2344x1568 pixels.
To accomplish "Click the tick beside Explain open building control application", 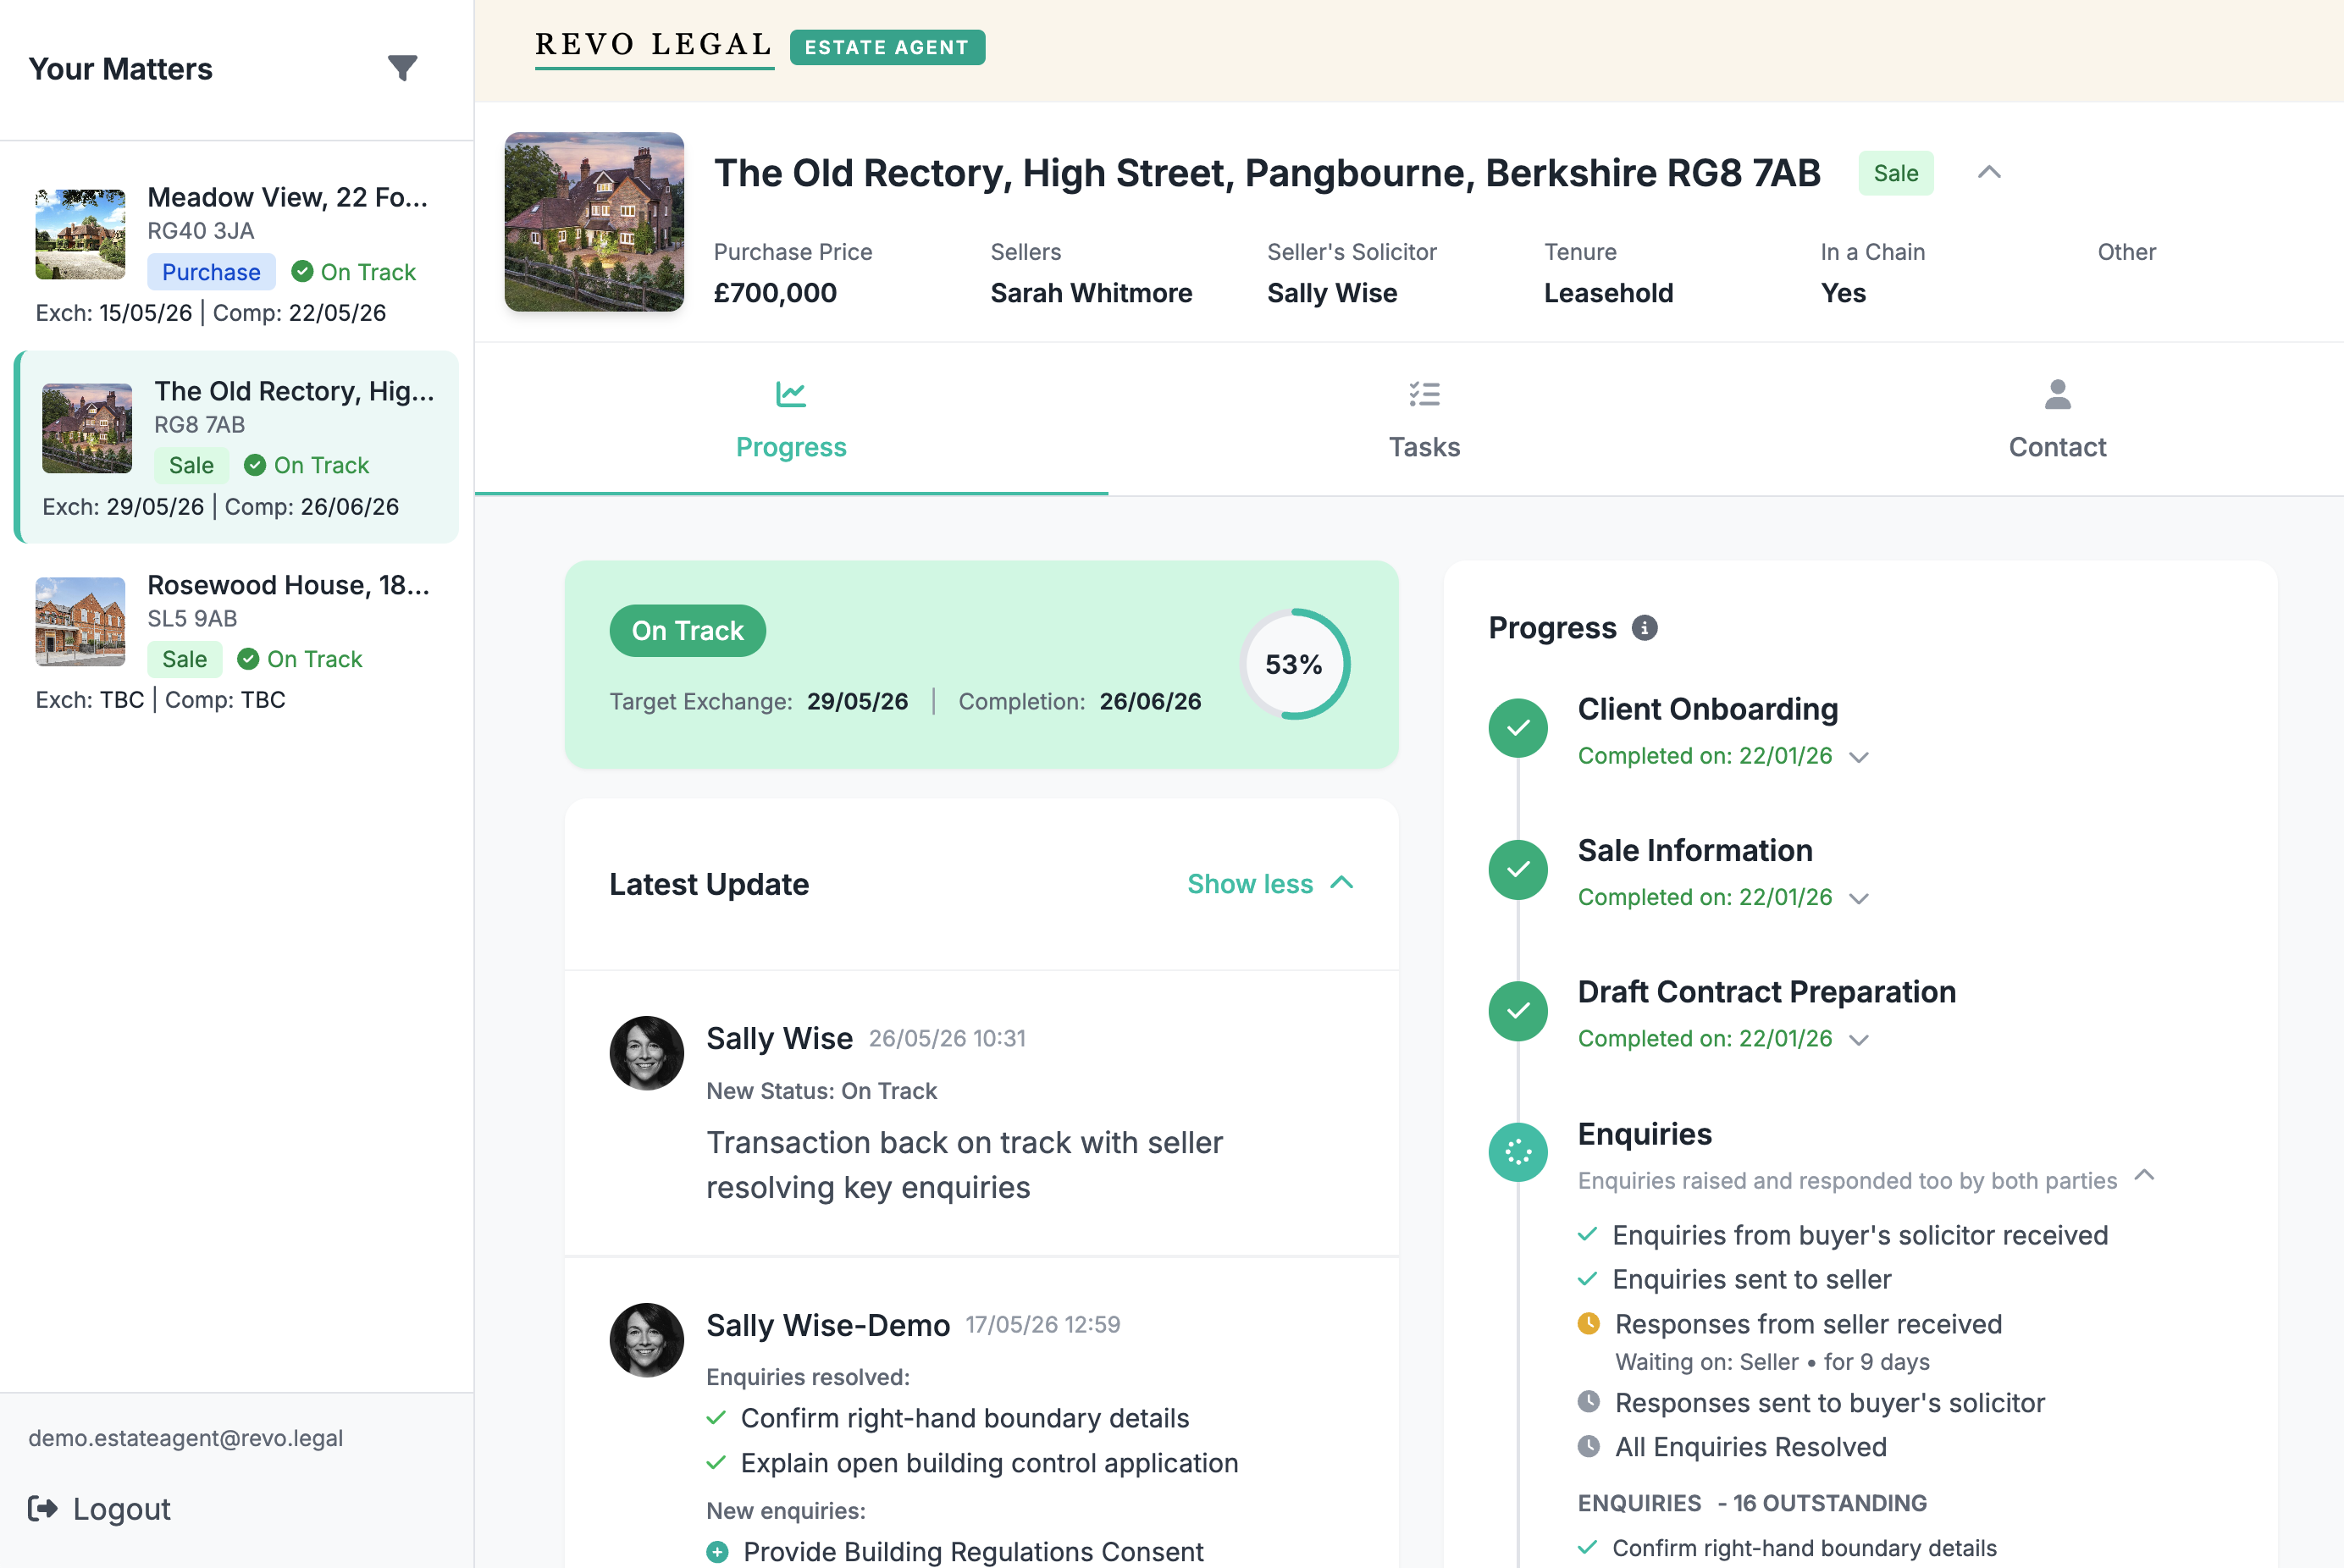I will (715, 1462).
